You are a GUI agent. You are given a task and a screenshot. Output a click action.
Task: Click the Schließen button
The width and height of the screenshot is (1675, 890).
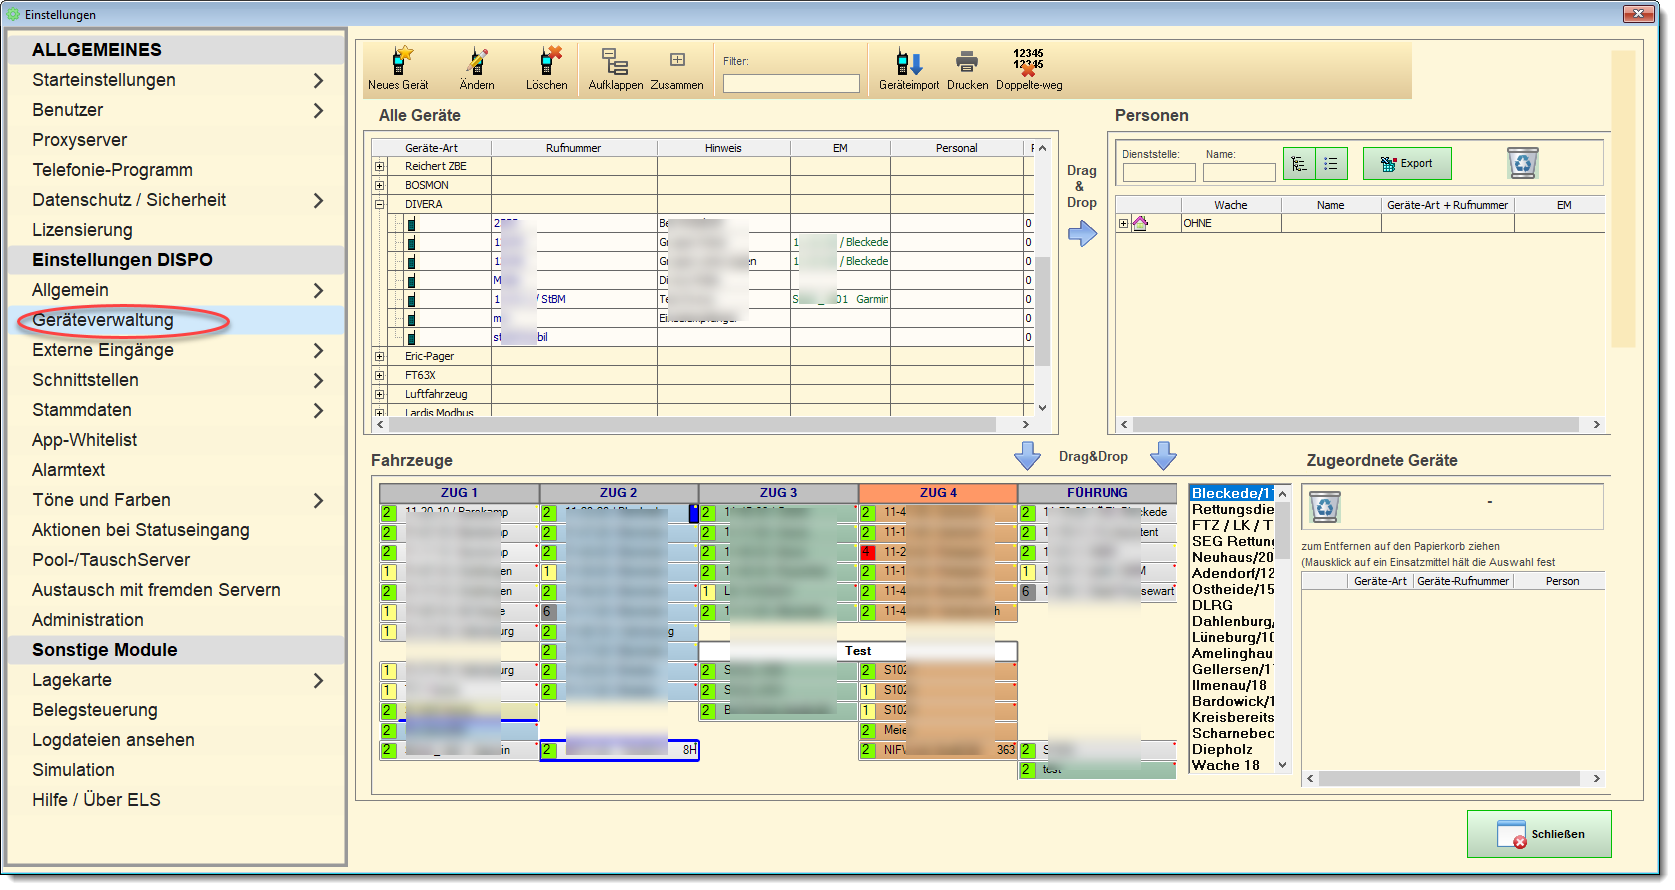tap(1538, 834)
